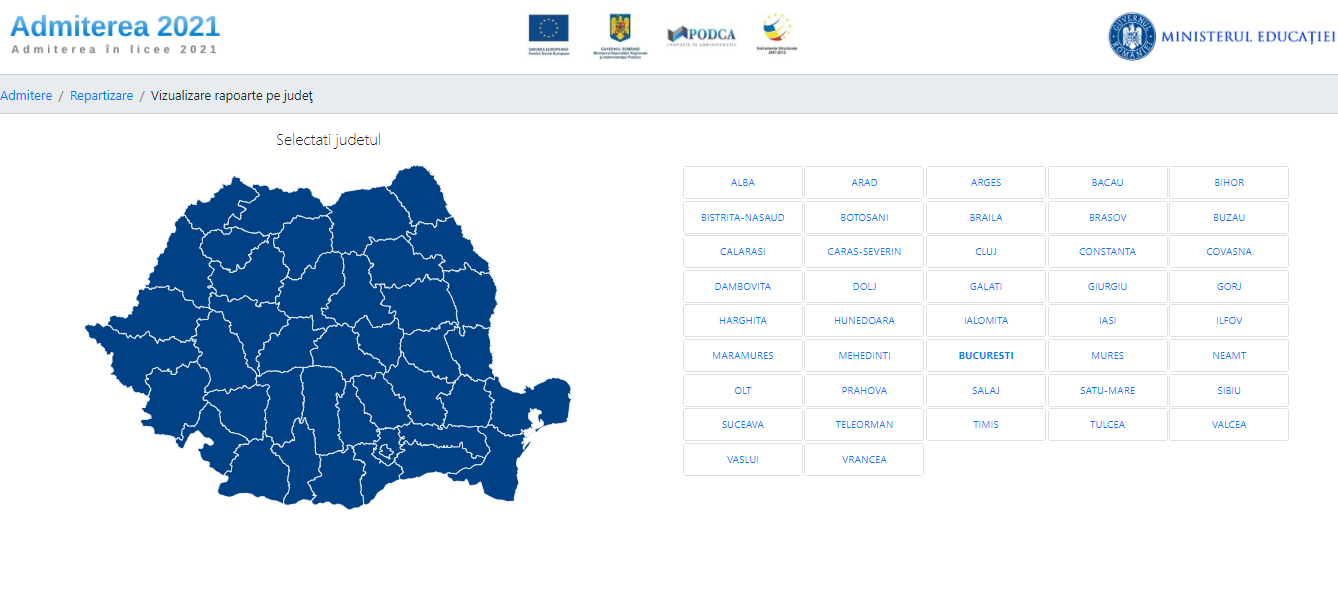1338x609 pixels.
Task: Click the Instrumente Structurale logo
Action: pyautogui.click(x=776, y=32)
